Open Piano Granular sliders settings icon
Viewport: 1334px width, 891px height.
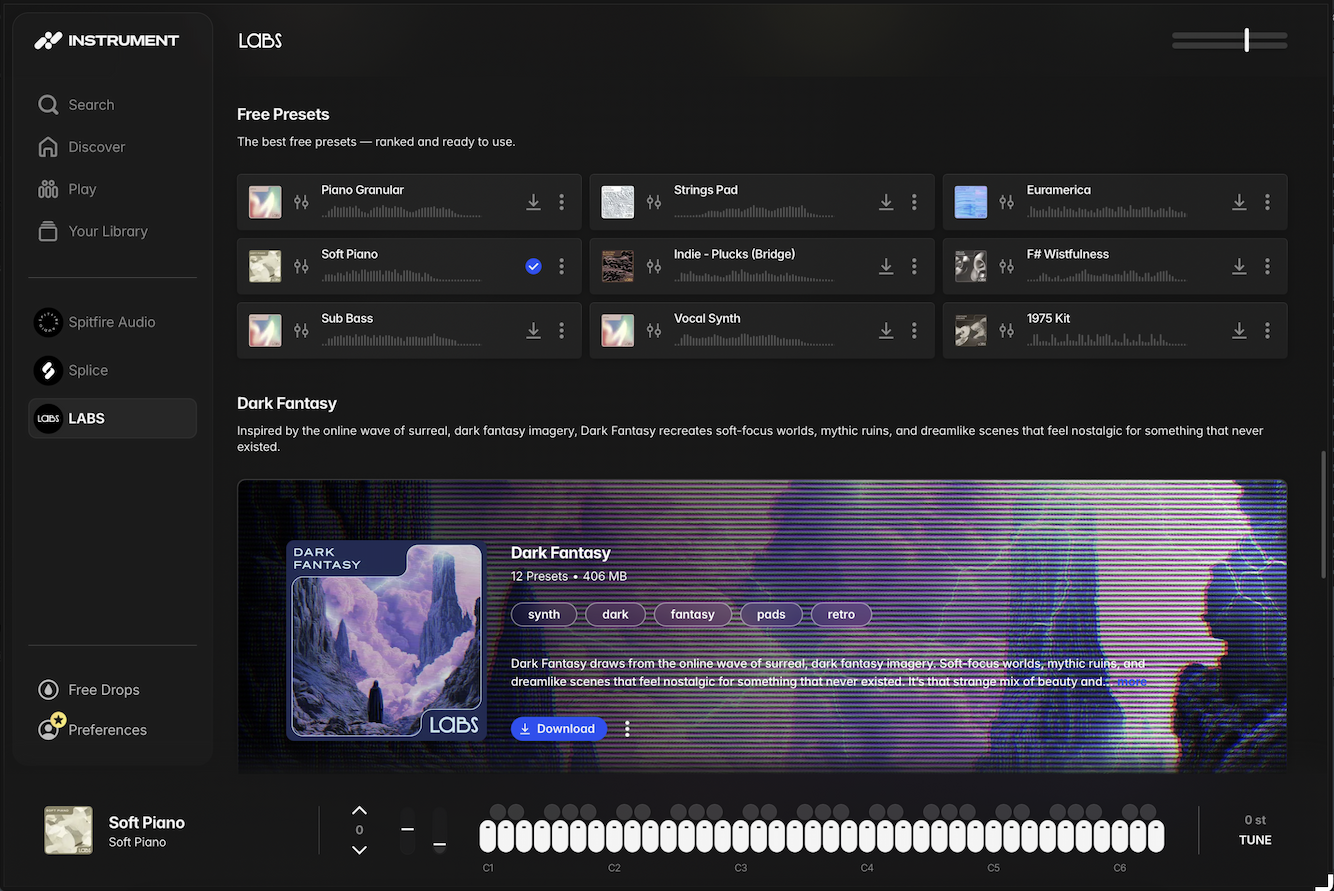(301, 202)
